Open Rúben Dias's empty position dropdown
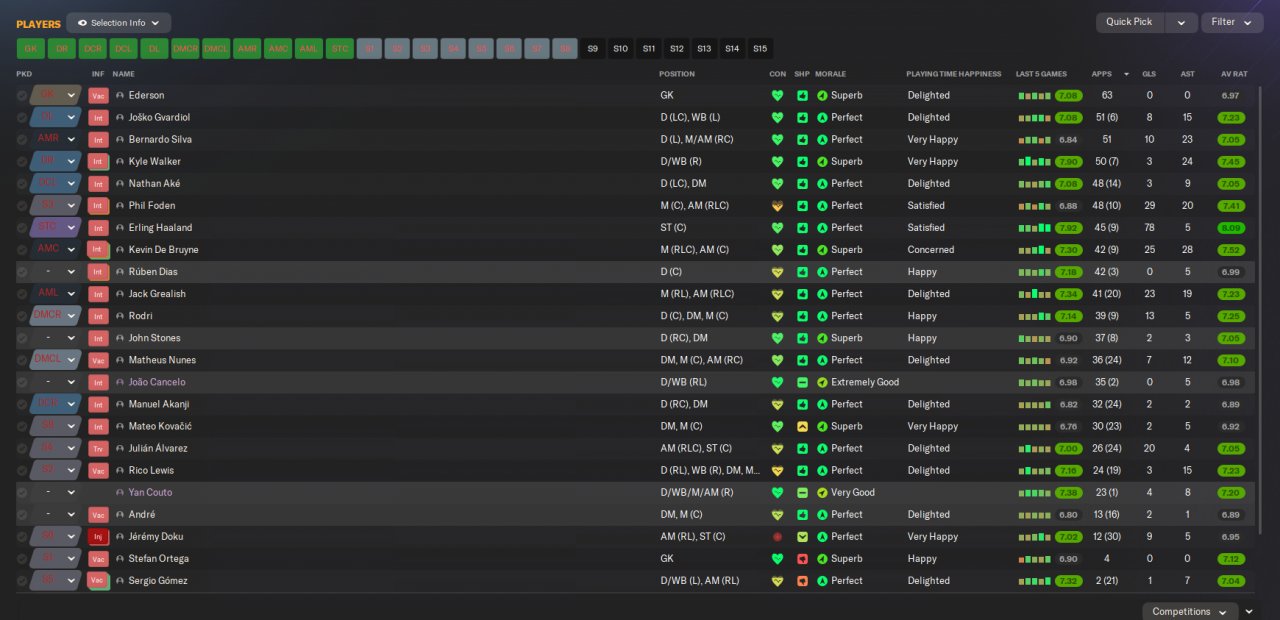The width and height of the screenshot is (1280, 620). pyautogui.click(x=55, y=272)
